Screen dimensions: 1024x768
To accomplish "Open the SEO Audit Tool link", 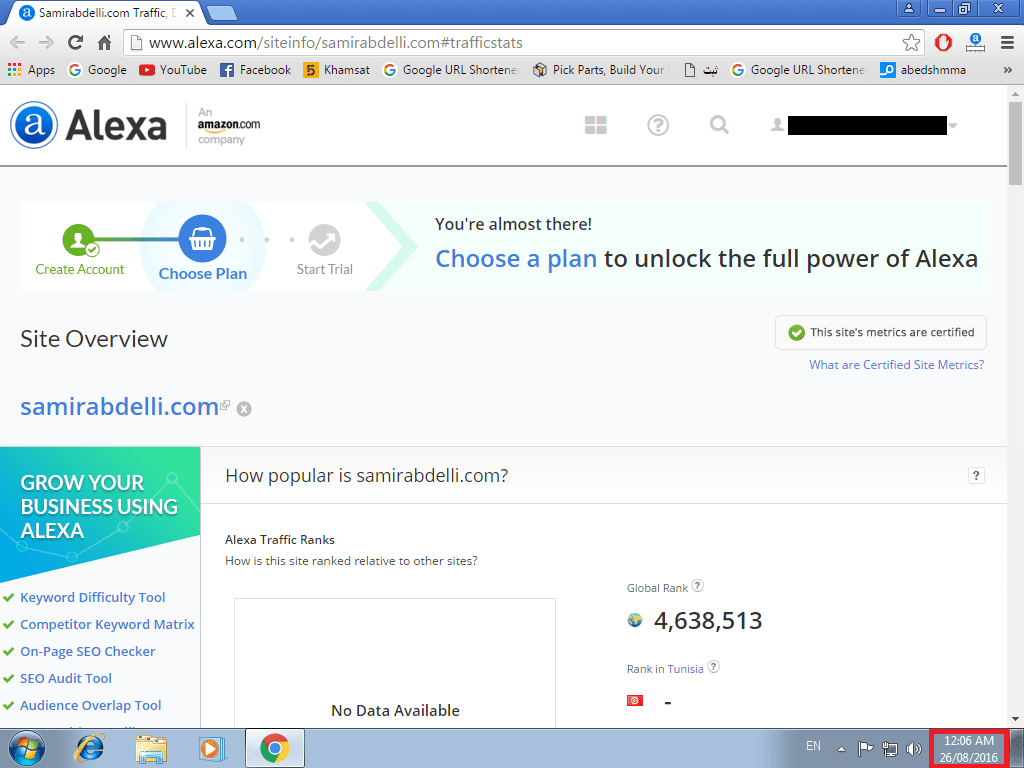I will pos(65,679).
